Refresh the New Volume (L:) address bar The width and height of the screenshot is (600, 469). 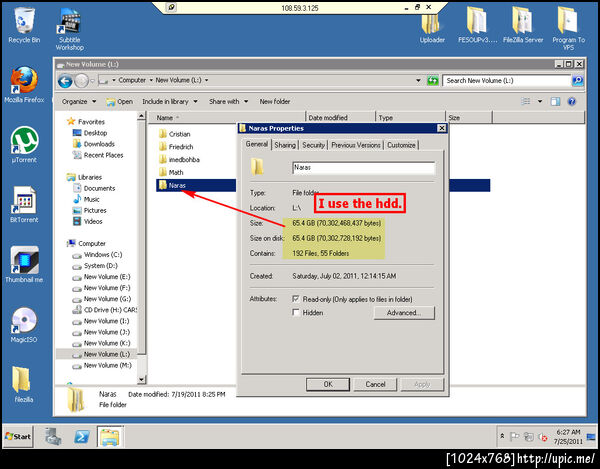pyautogui.click(x=432, y=80)
